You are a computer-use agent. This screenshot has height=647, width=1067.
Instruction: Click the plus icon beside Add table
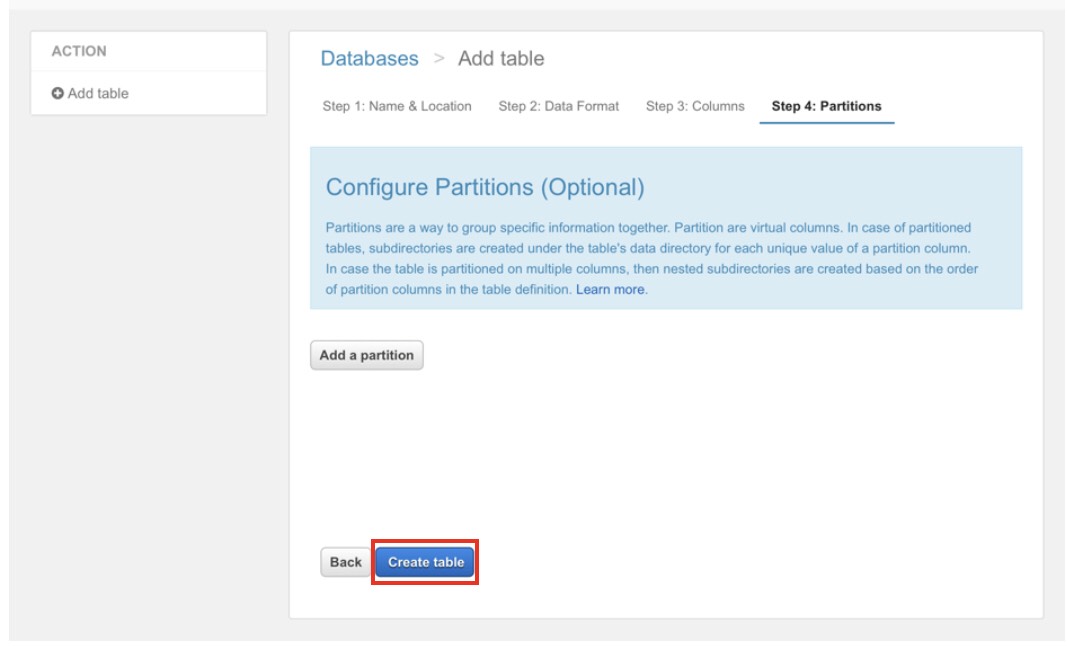[x=58, y=94]
